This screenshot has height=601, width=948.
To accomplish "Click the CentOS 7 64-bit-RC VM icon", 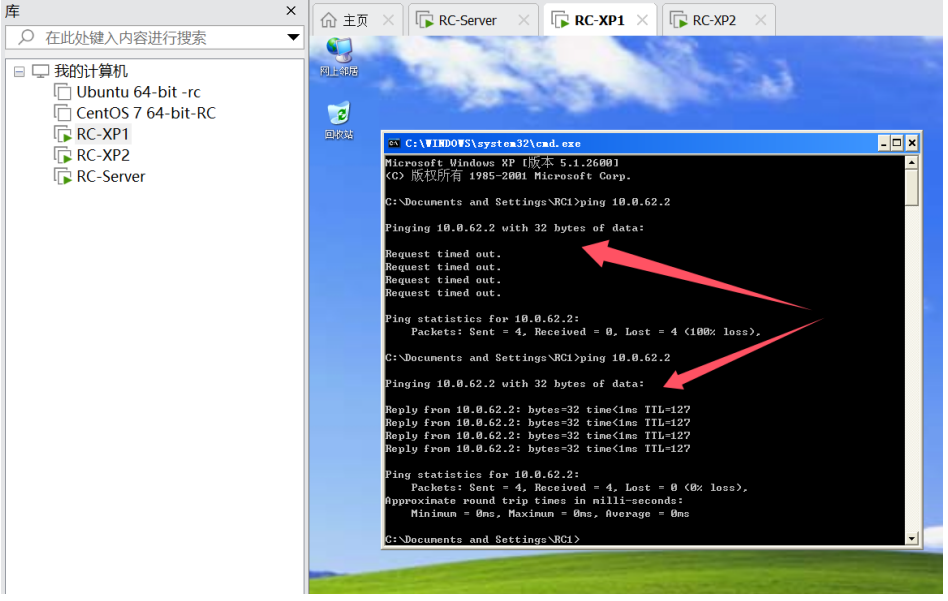I will 63,113.
